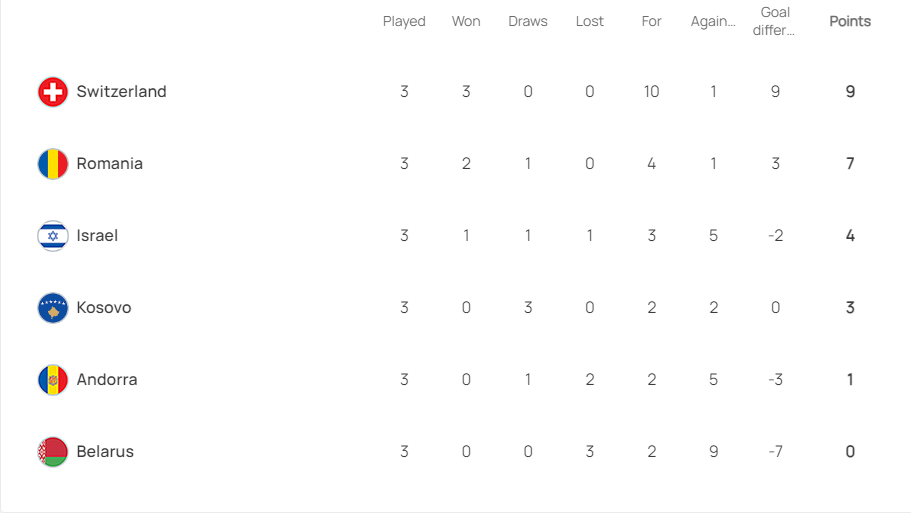Click the Won column header
Viewport: 911px width, 513px height.
(x=466, y=21)
